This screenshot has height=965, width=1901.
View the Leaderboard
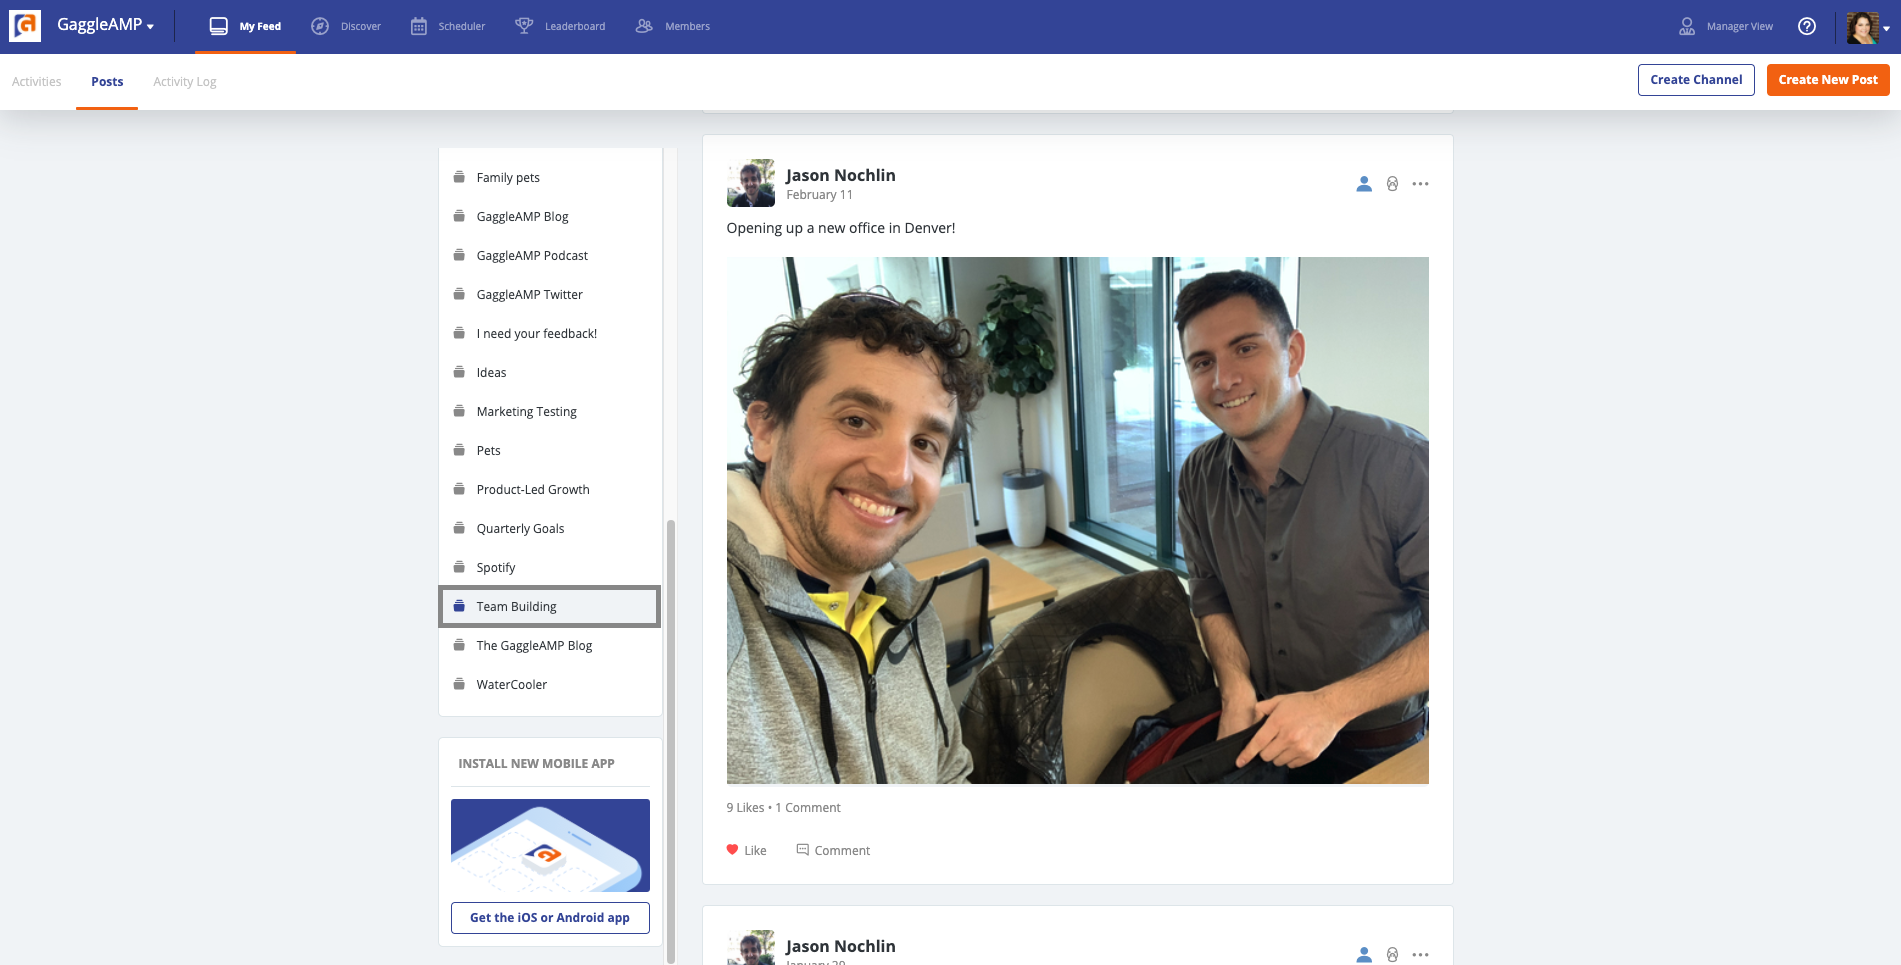coord(560,26)
